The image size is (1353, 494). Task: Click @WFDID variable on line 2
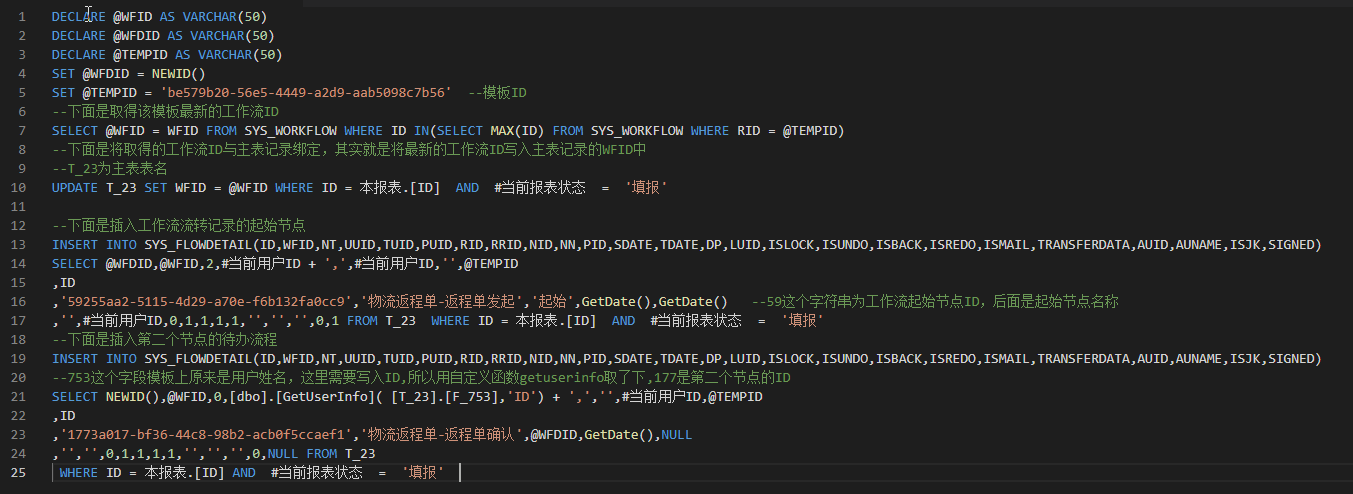point(135,36)
